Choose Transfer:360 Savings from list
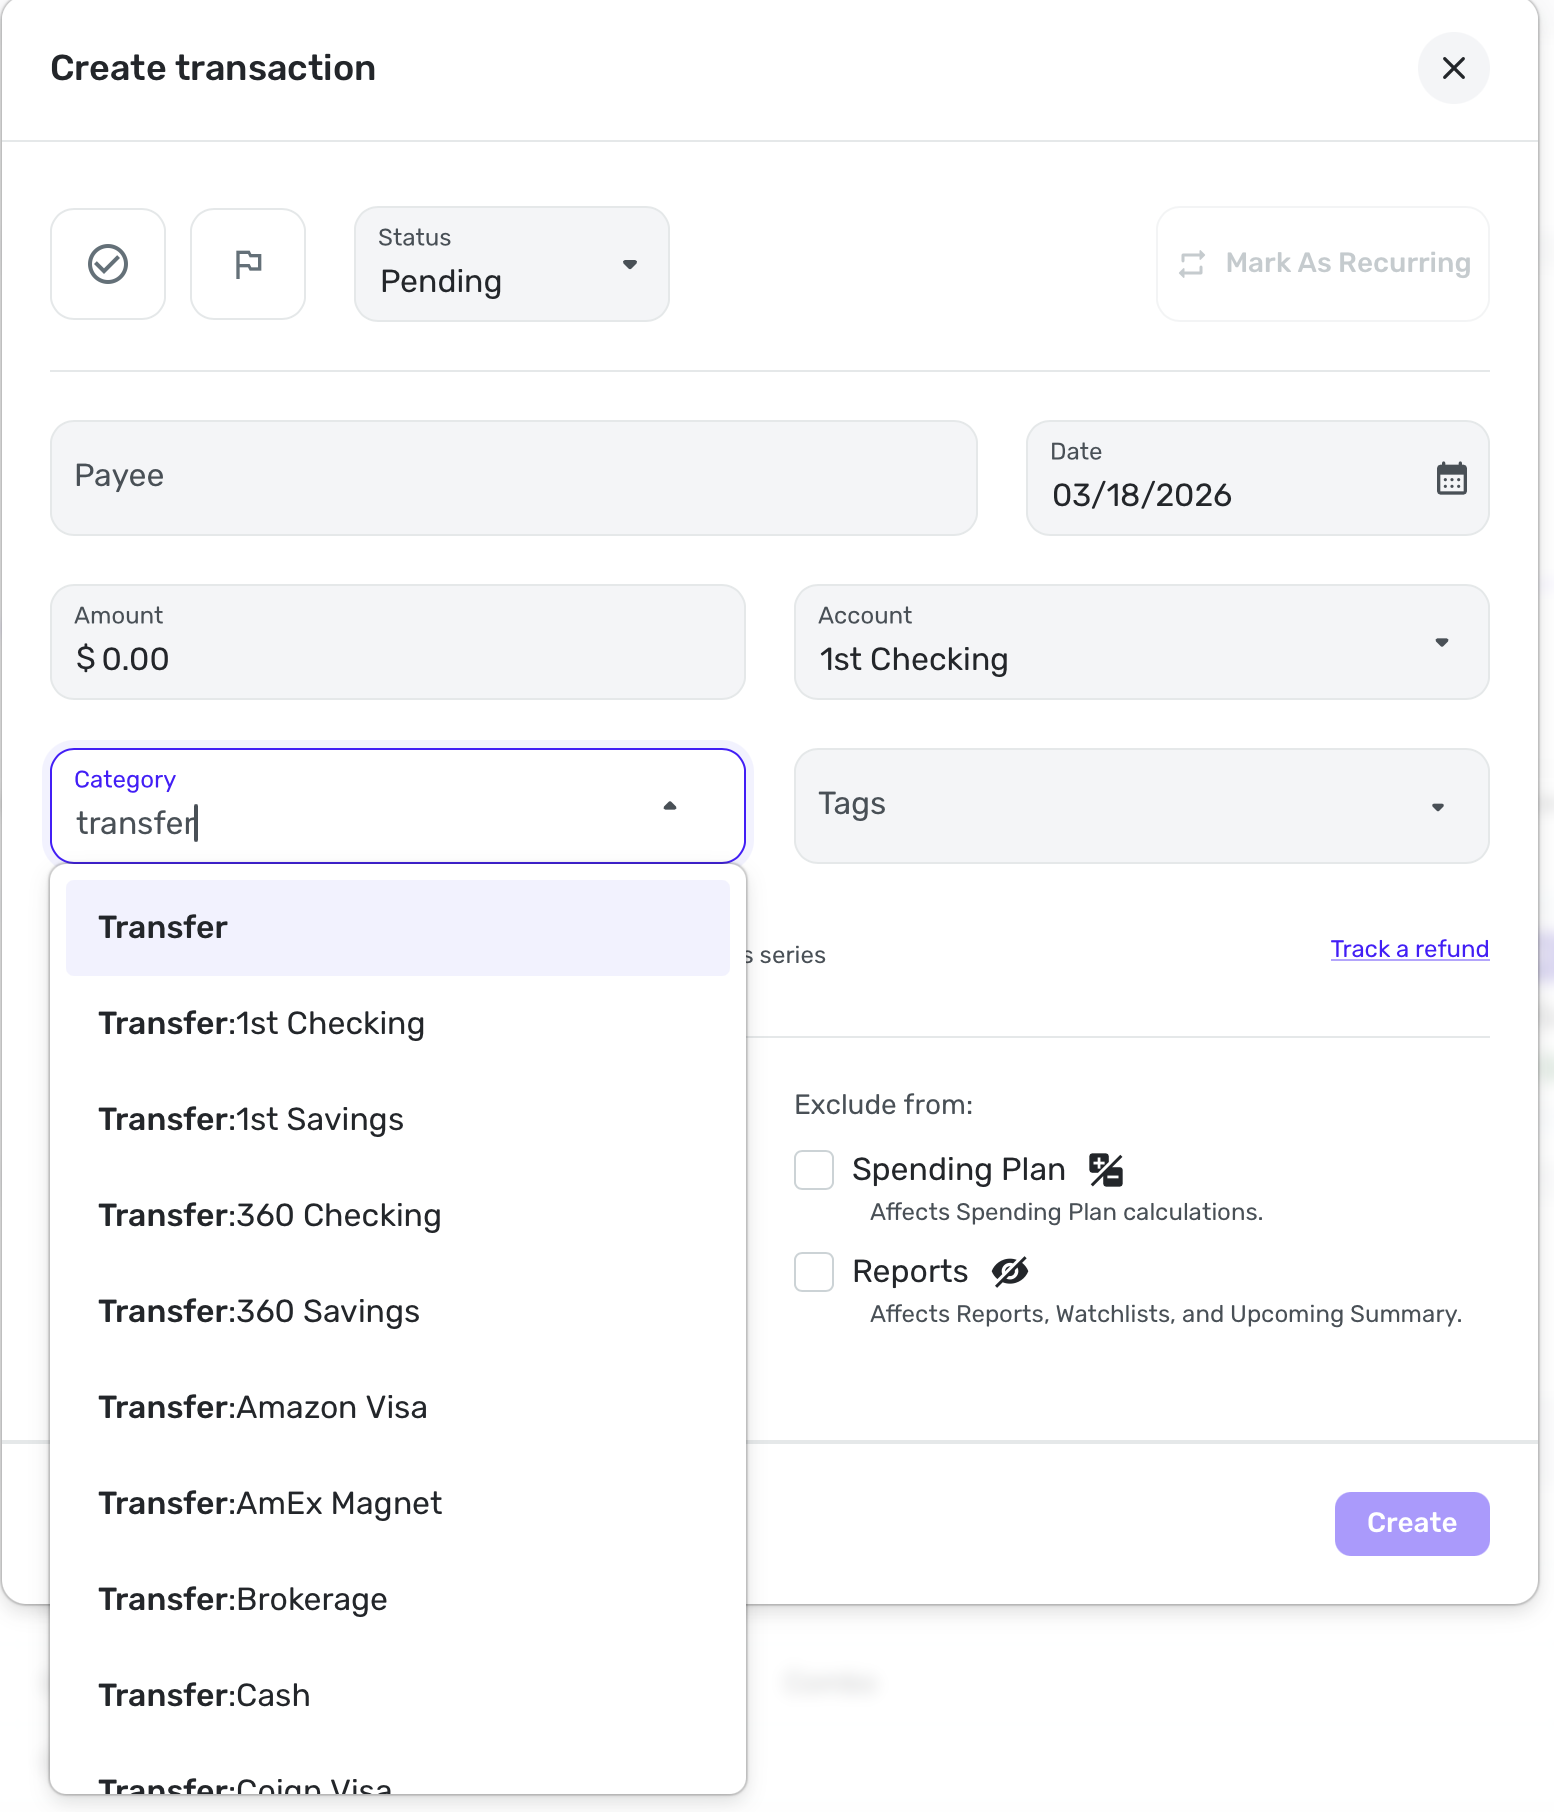Viewport: 1554px width, 1812px height. pyautogui.click(x=259, y=1311)
